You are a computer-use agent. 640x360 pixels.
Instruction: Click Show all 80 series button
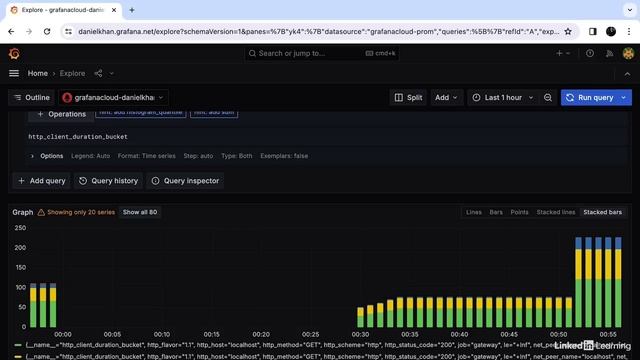[140, 212]
